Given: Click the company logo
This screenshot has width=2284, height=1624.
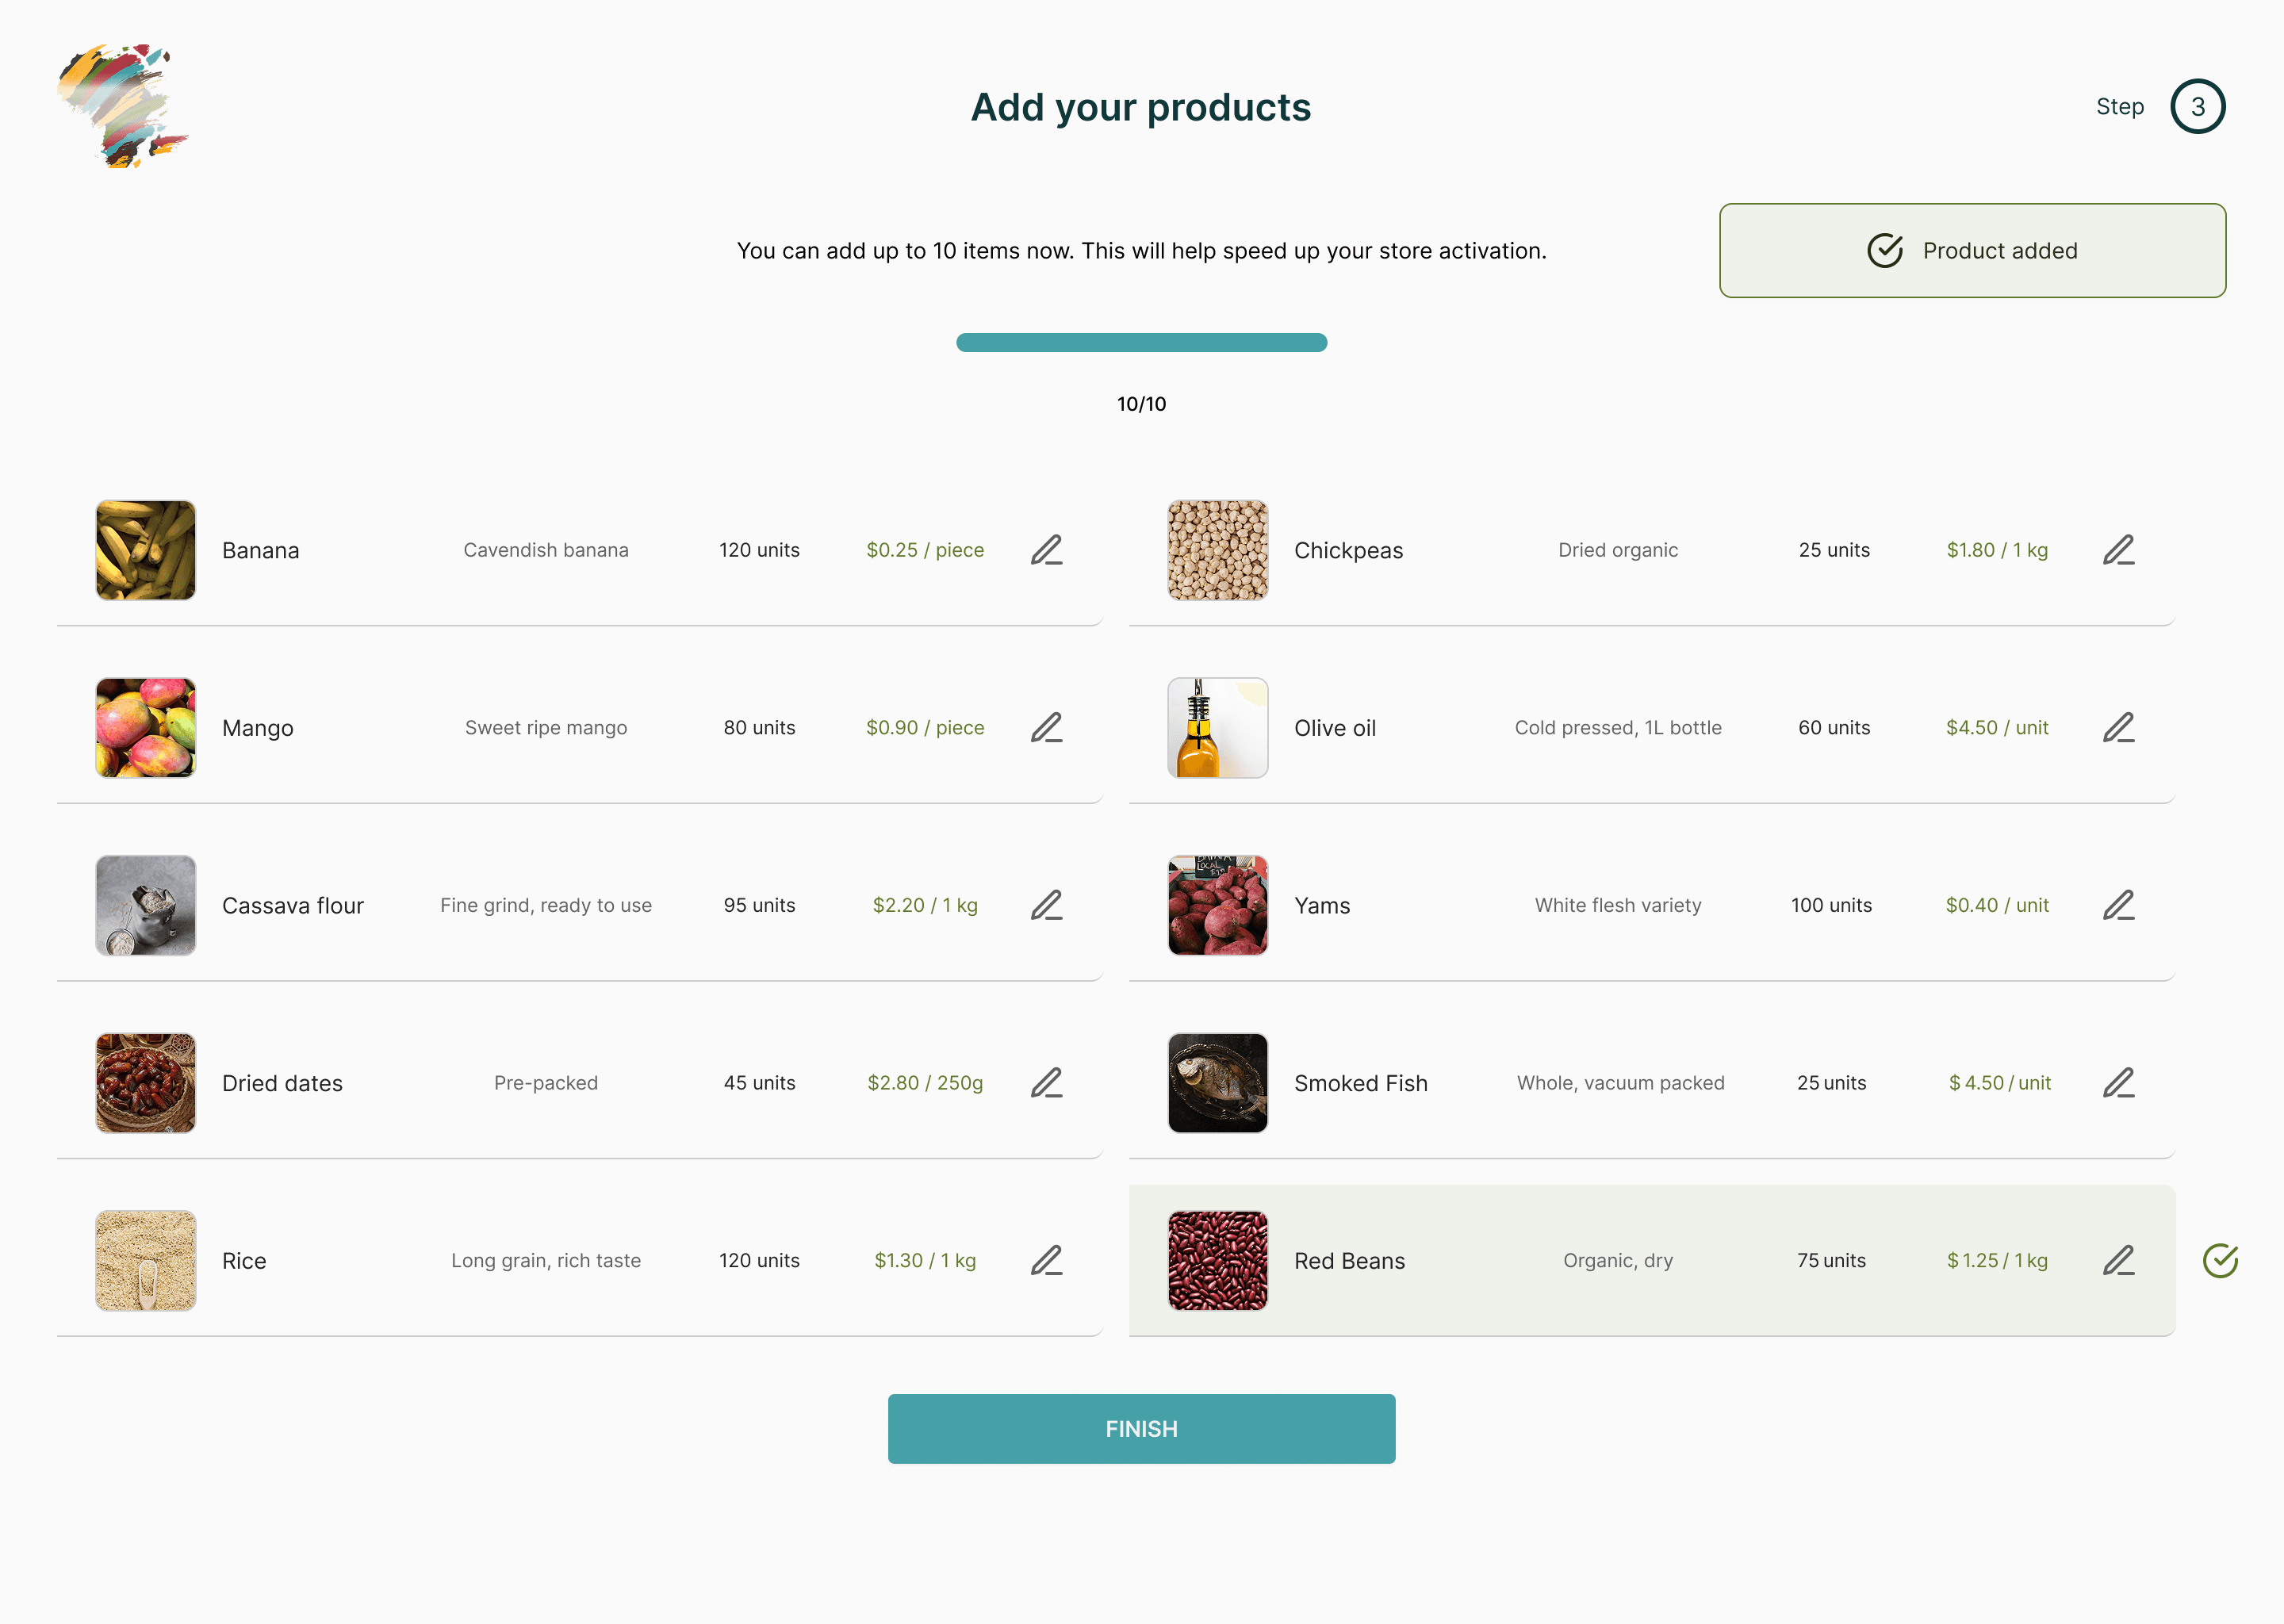Looking at the screenshot, I should pyautogui.click(x=122, y=106).
